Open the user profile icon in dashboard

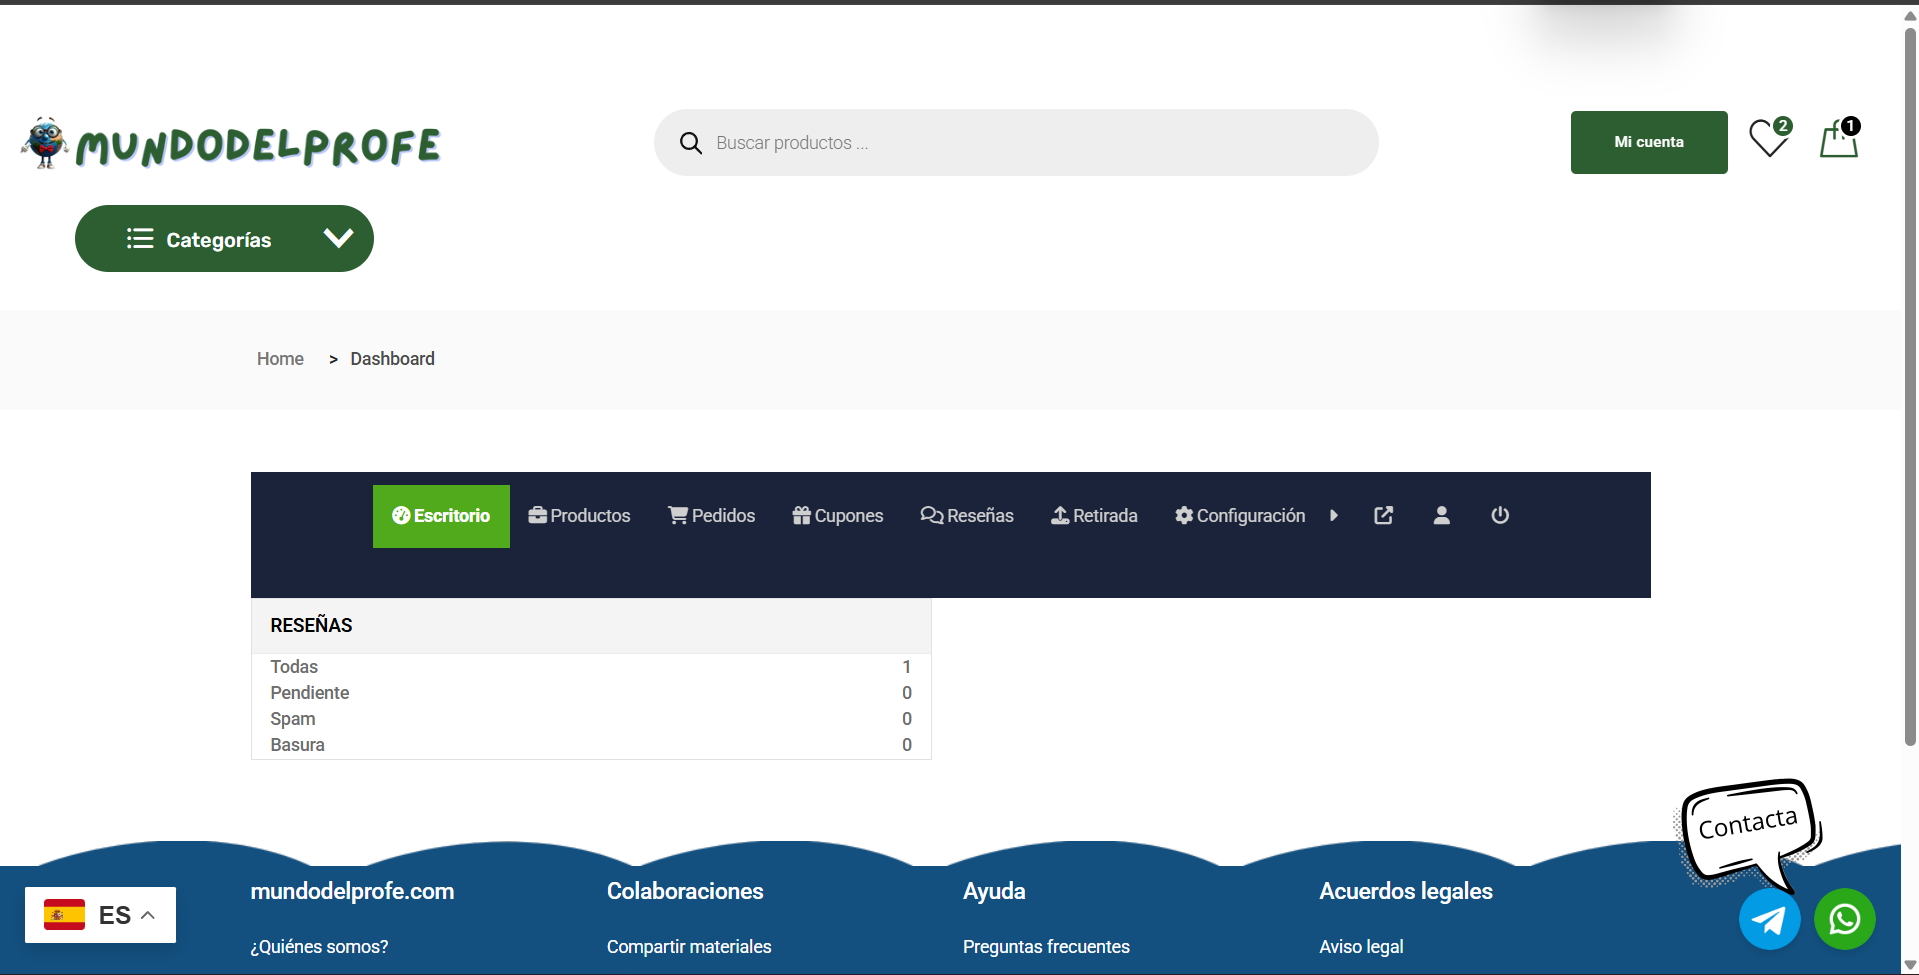(x=1441, y=515)
